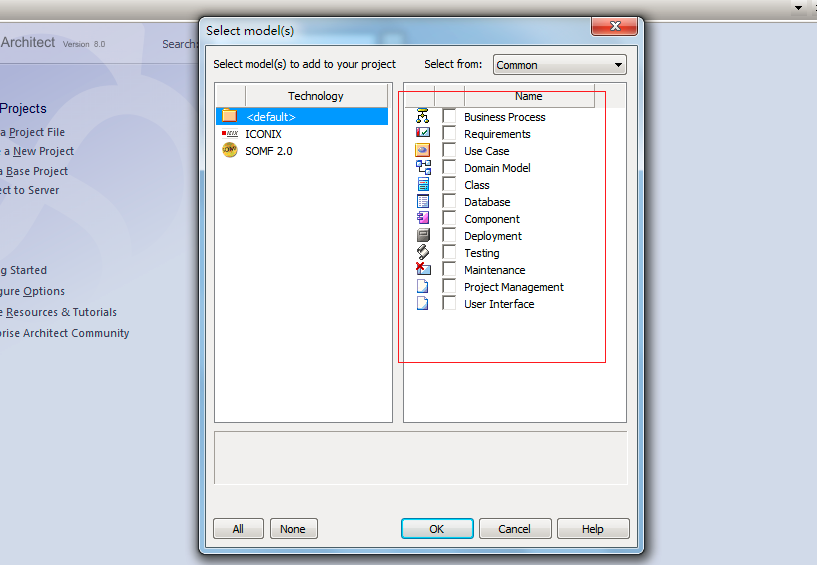Click the Project File link on Start Page
Viewport: 817px width, 565px height.
[x=32, y=132]
